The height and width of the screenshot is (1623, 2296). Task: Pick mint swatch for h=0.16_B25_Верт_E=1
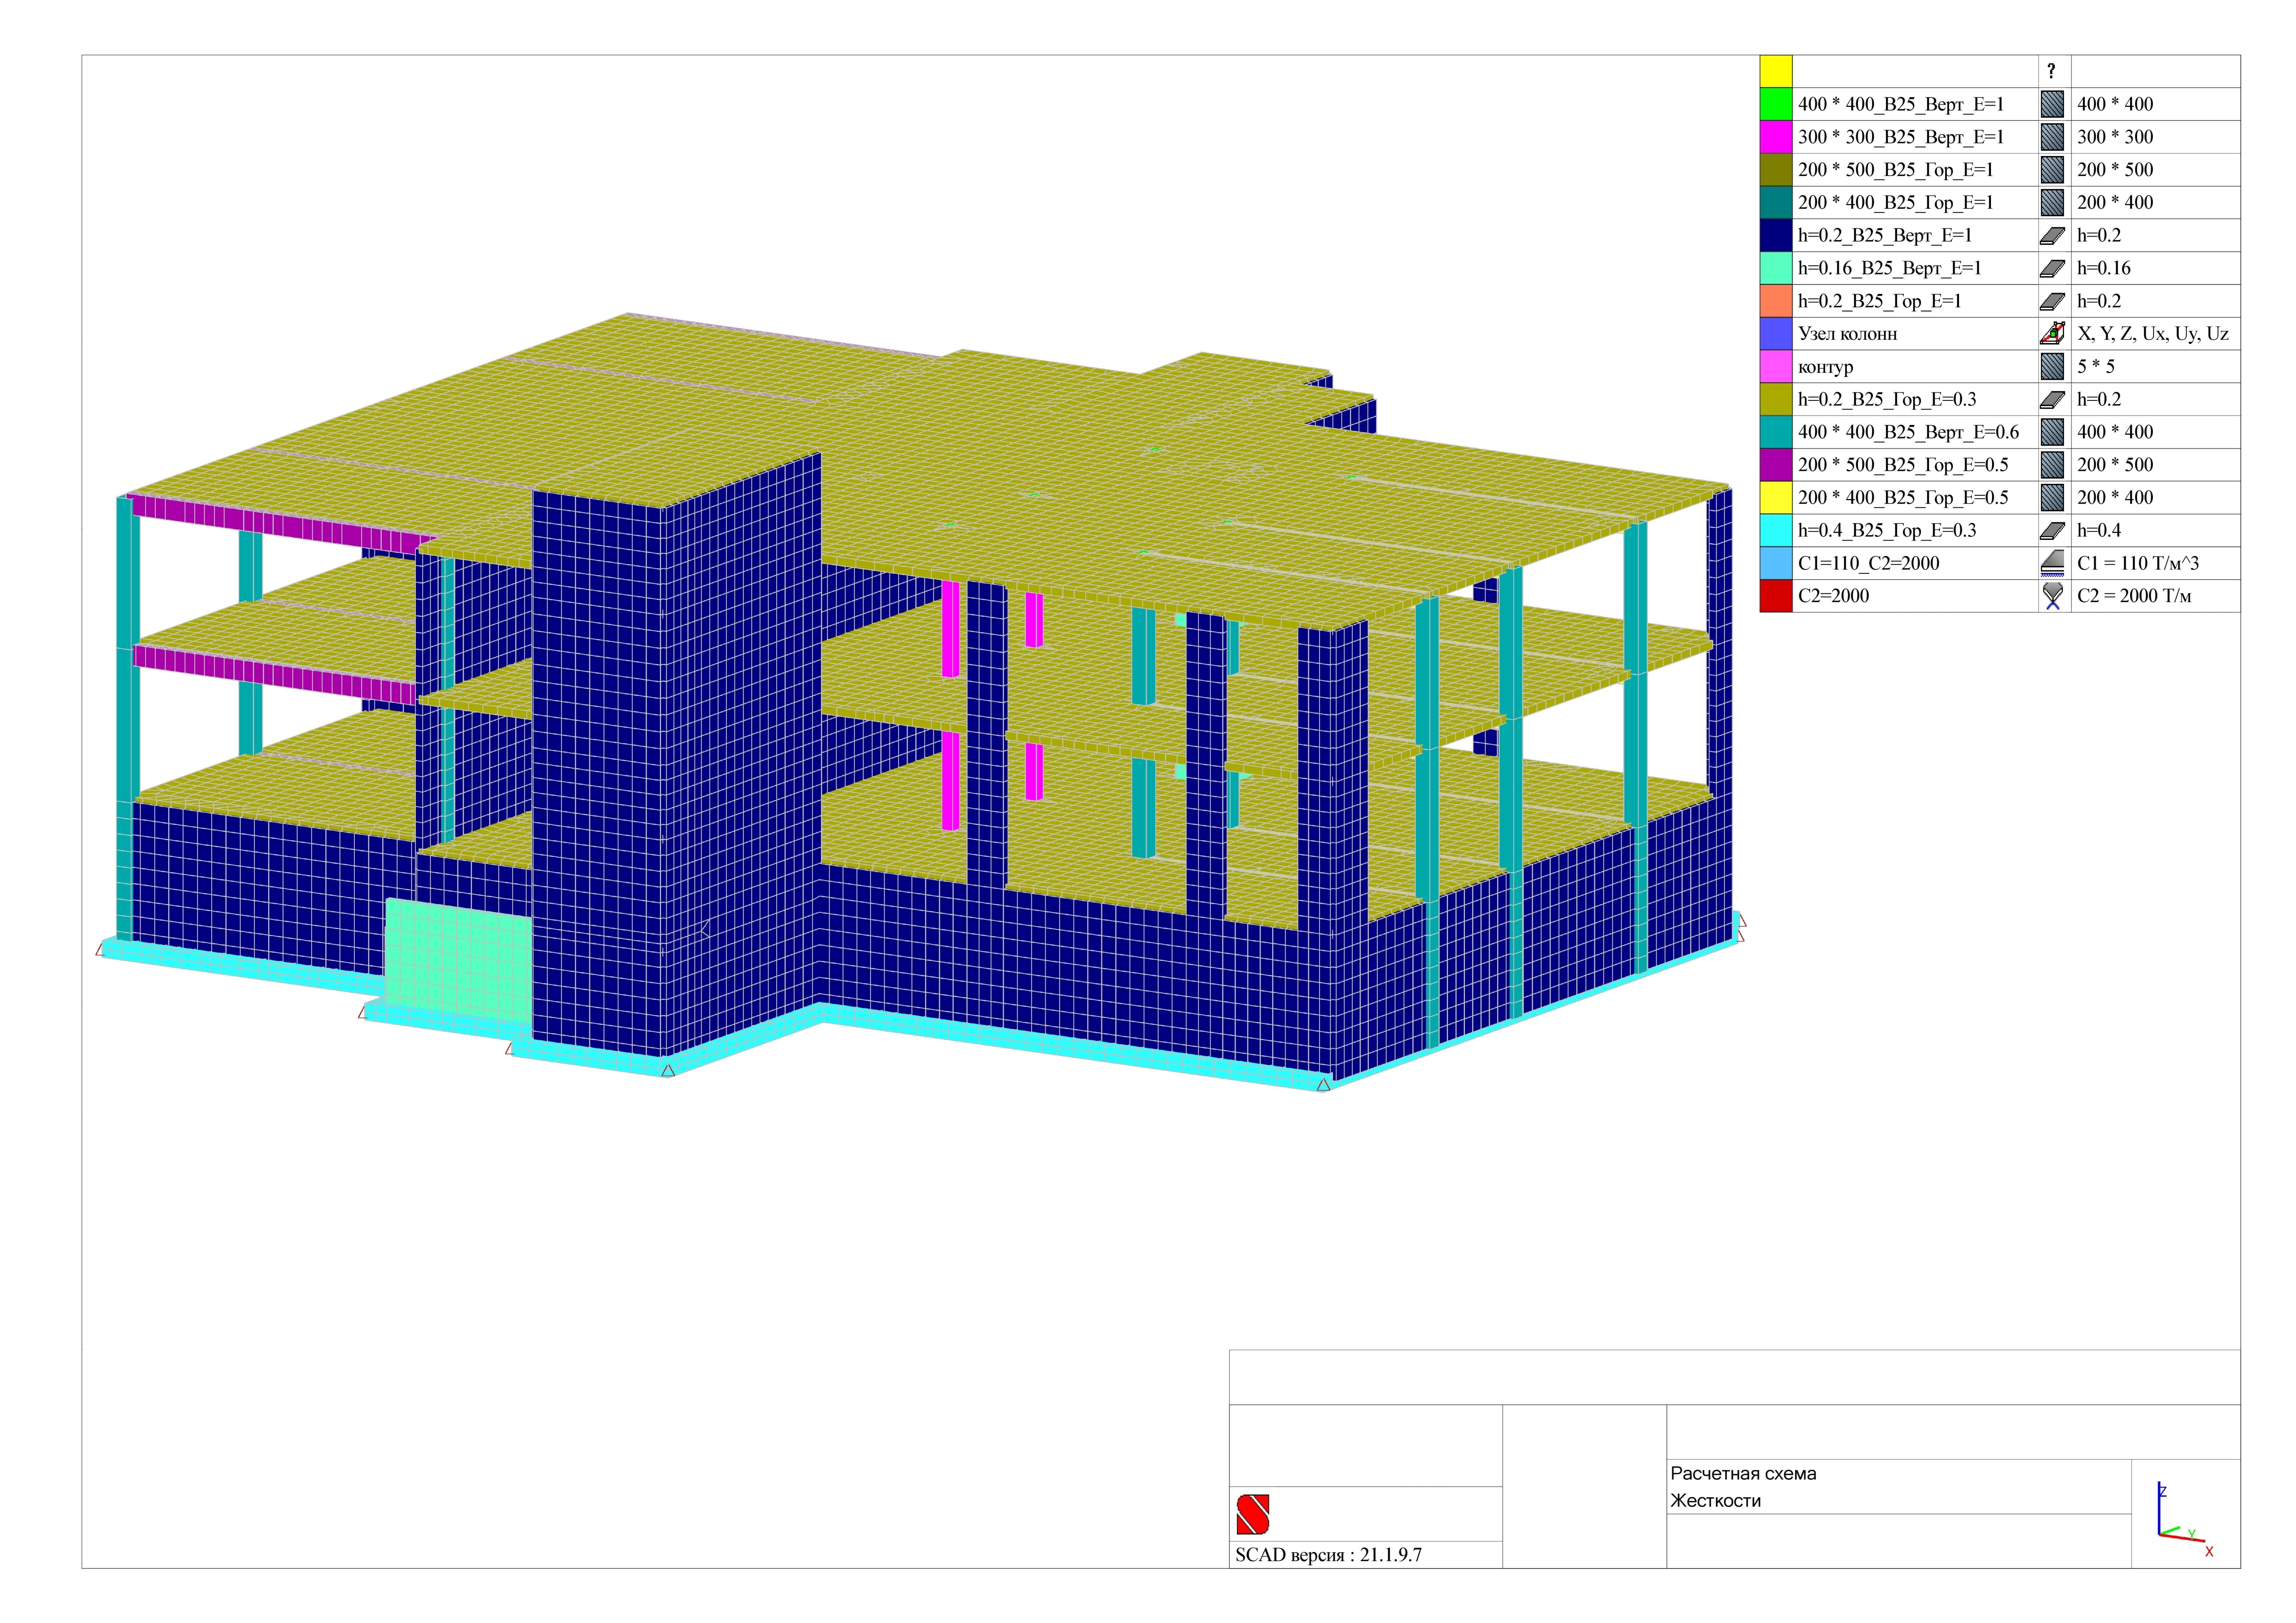click(1776, 268)
